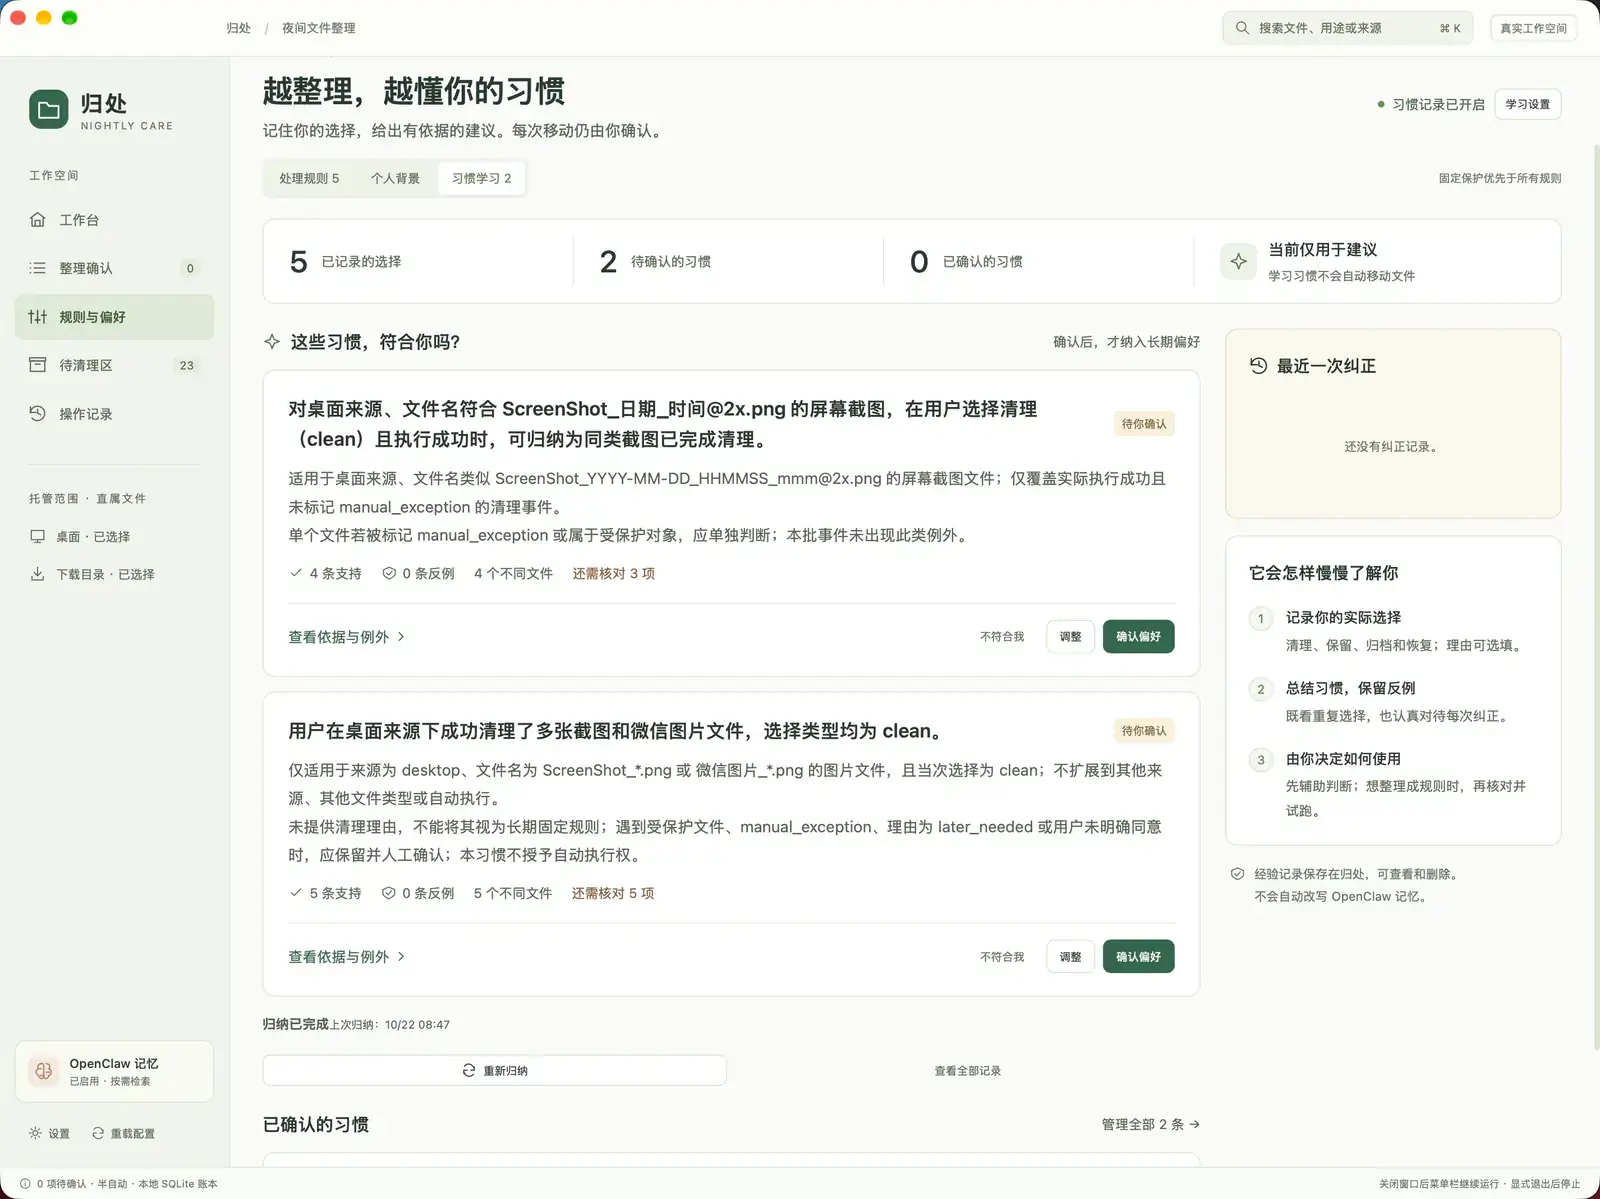This screenshot has height=1199, width=1600.
Task: Expand 查看依据与例外 on first habit card
Action: point(346,637)
